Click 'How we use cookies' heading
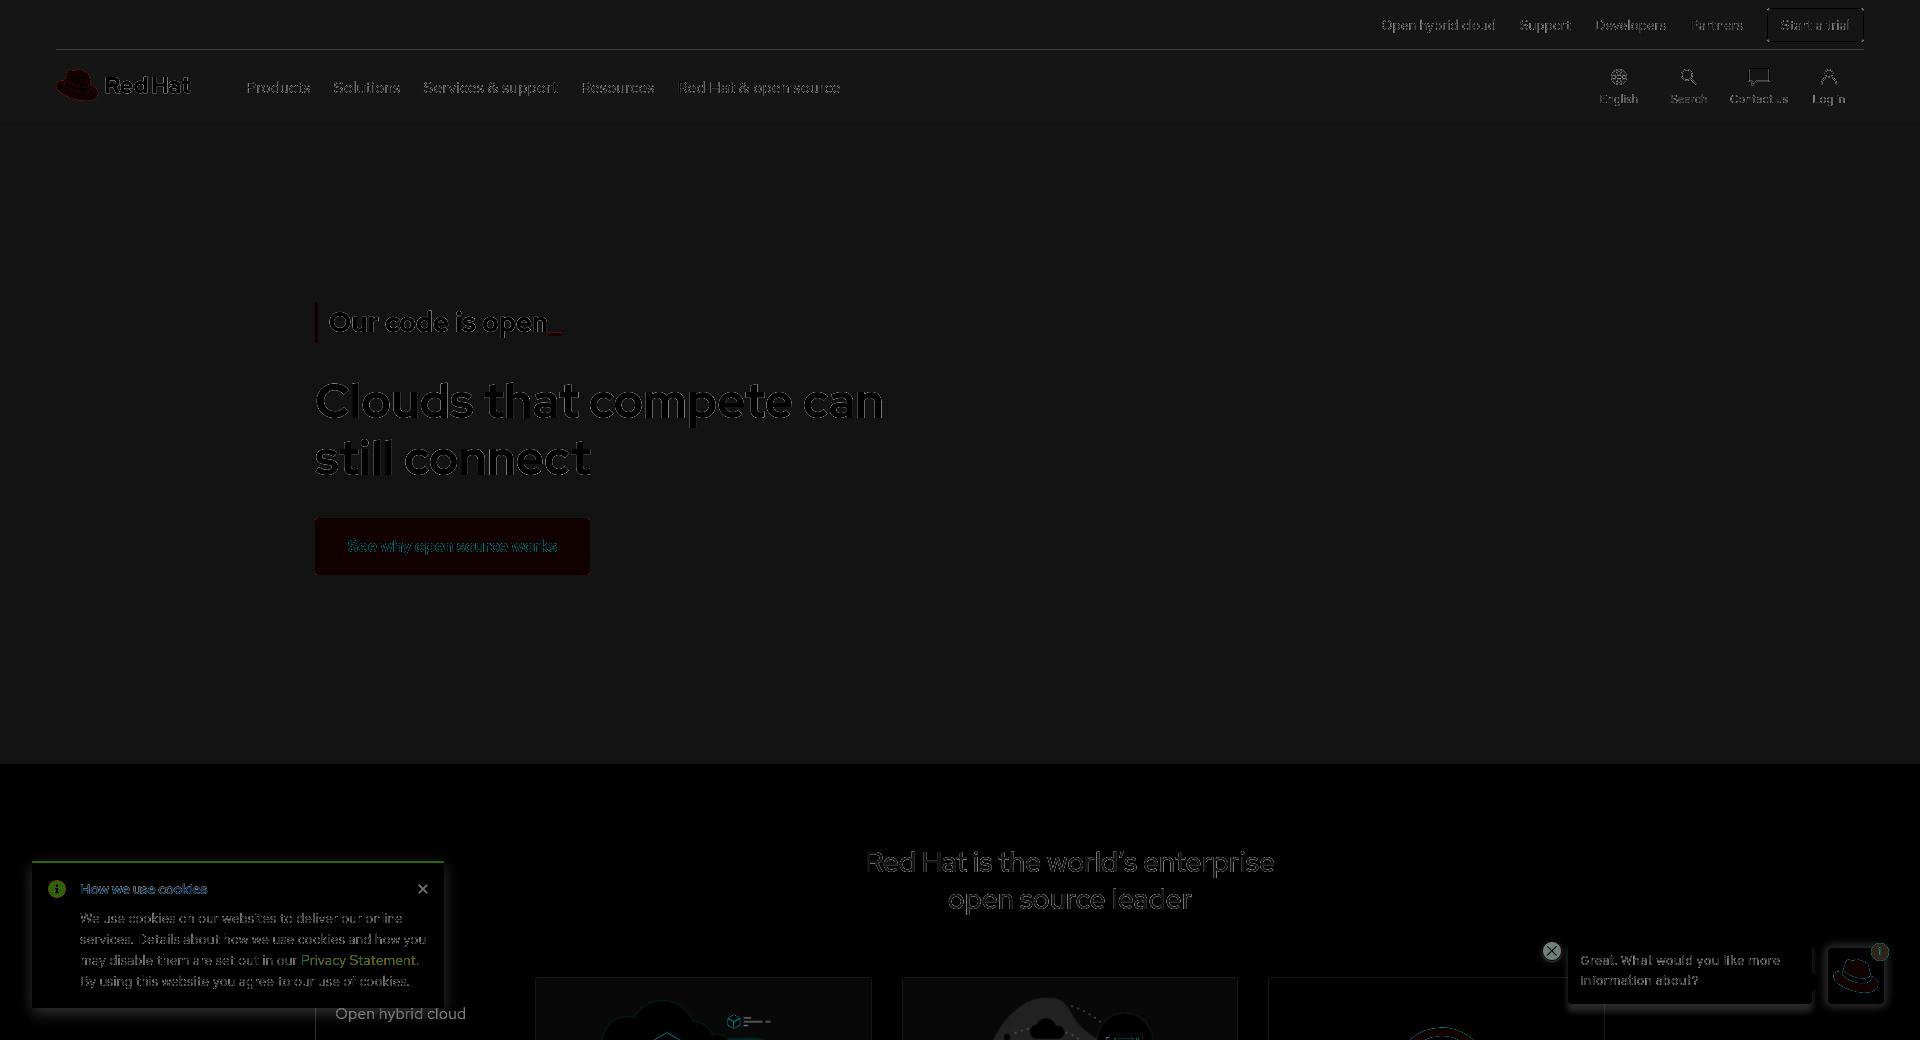 click(x=144, y=889)
